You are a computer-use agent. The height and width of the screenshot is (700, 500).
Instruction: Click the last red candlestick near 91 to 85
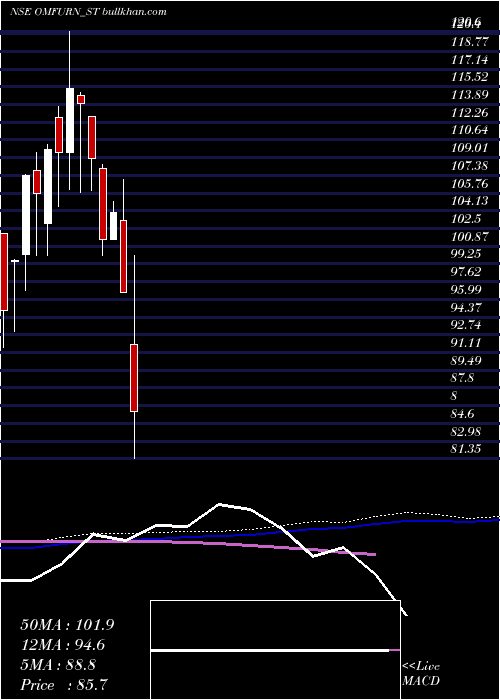coord(134,378)
